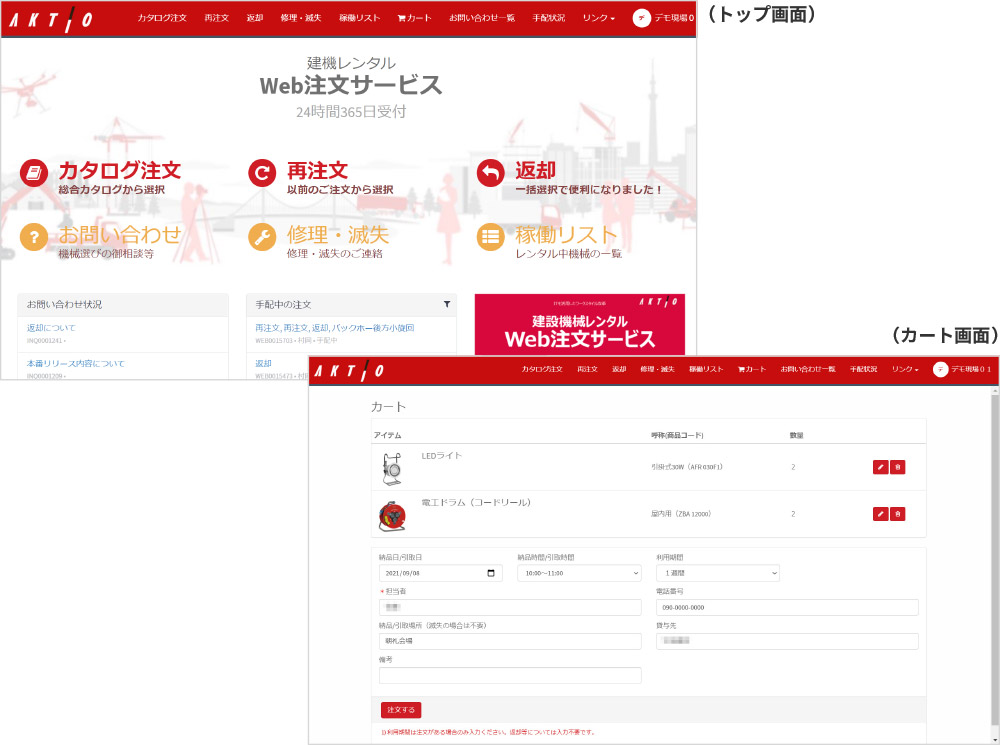Screen dimensions: 1000x745
Task: Open the calendar picker in date field
Action: pos(490,573)
